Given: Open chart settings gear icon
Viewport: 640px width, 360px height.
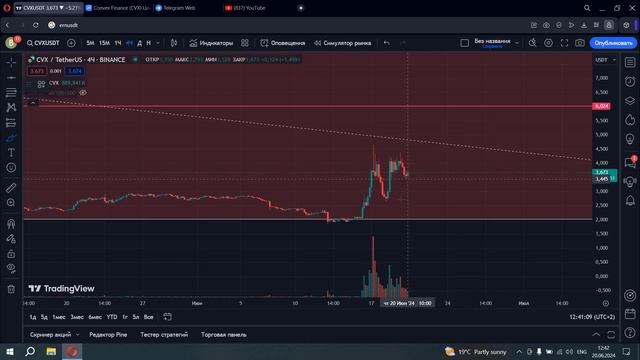Looking at the screenshot, I should (x=548, y=43).
